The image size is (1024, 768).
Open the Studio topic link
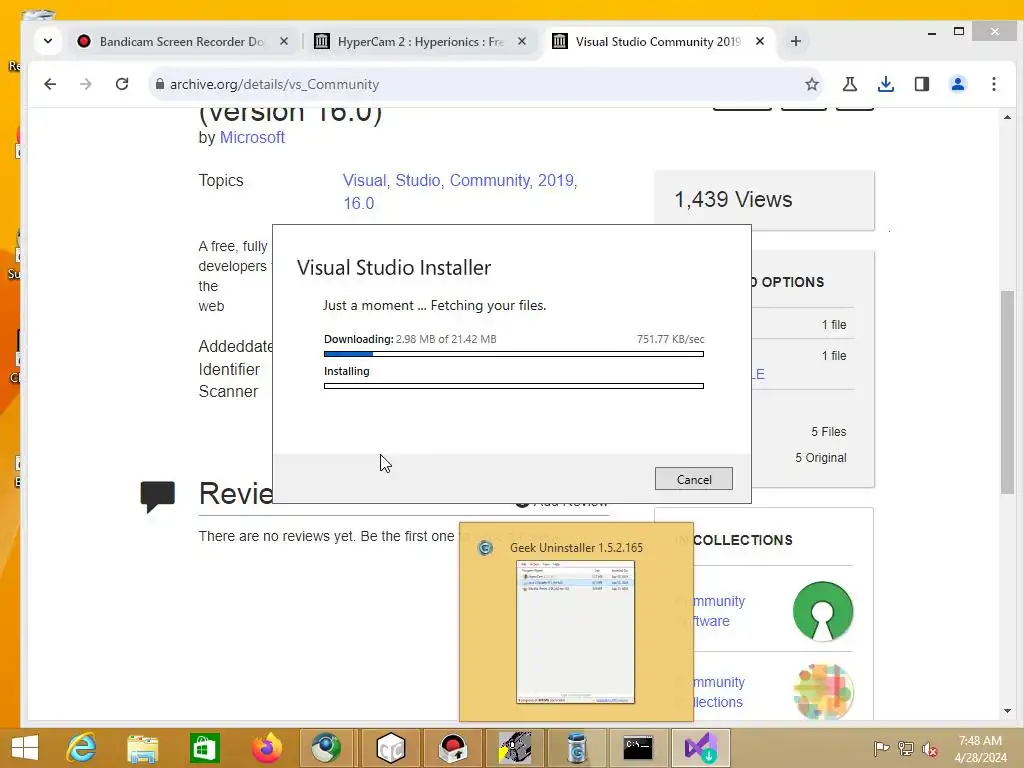(x=419, y=181)
